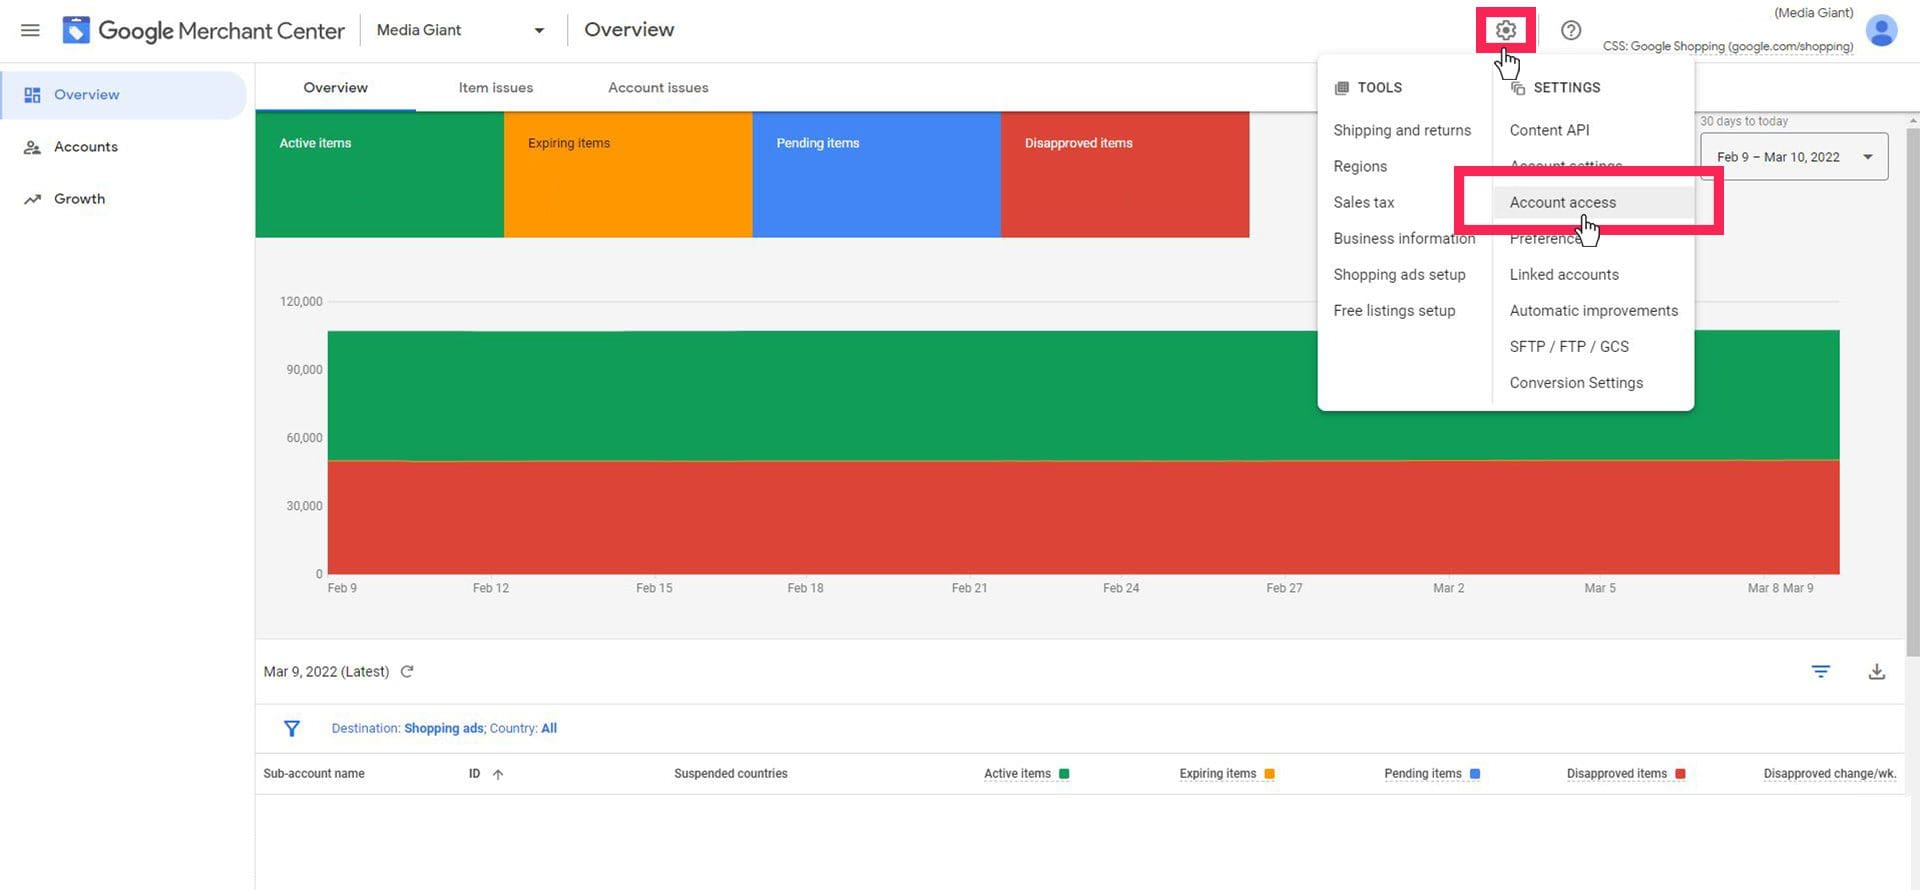
Task: Click the Growth trend icon in sidebar
Action: (32, 199)
